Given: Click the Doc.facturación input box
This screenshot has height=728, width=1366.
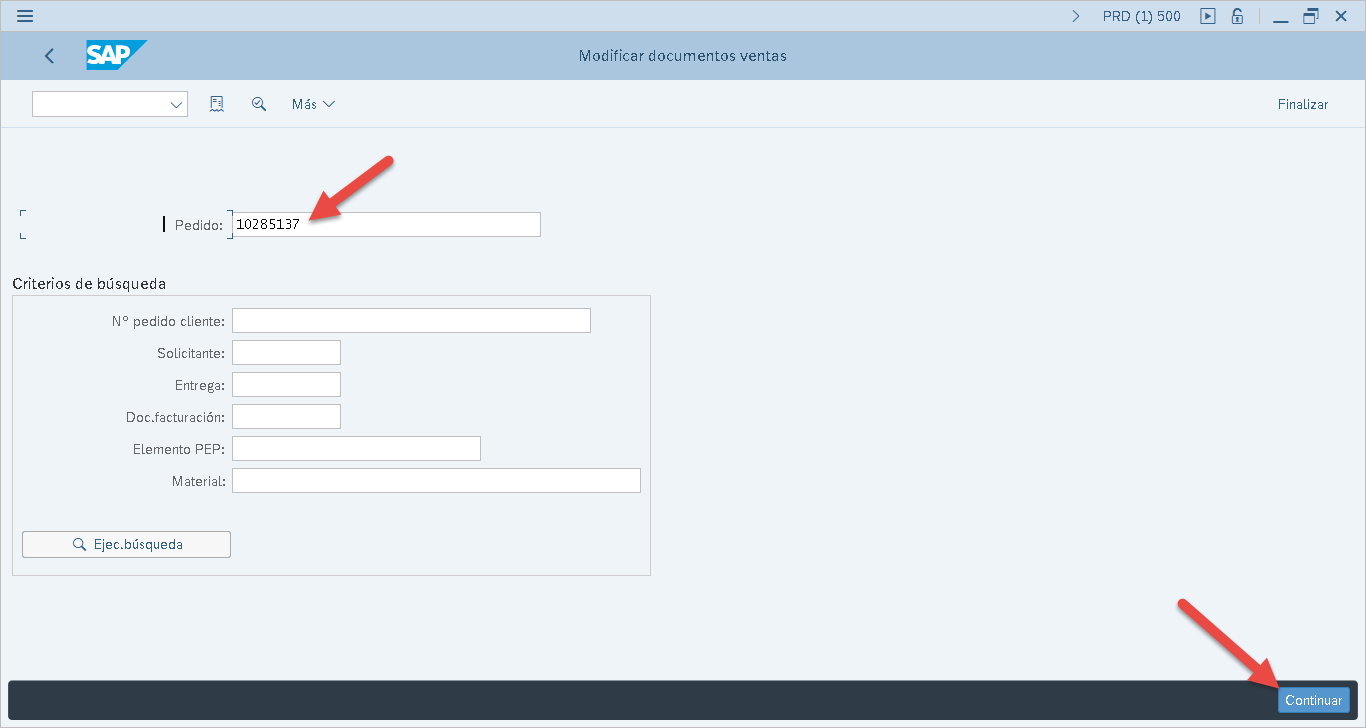Looking at the screenshot, I should click(286, 416).
